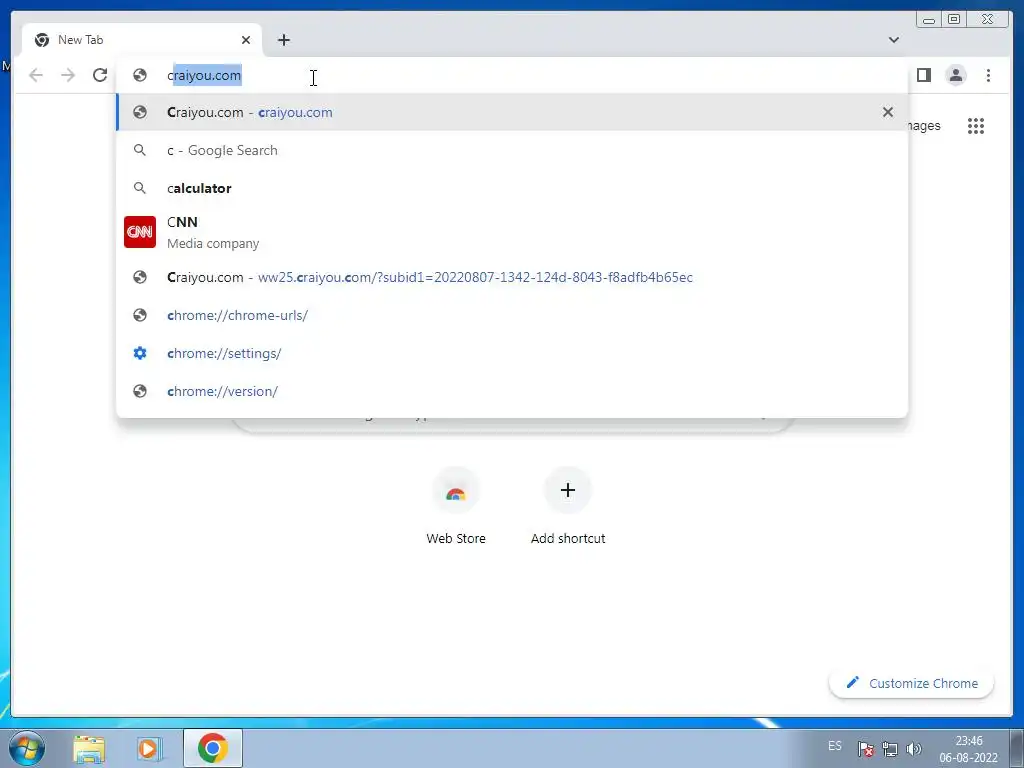Click the Customize Chrome button
1024x768 pixels.
[x=912, y=683]
